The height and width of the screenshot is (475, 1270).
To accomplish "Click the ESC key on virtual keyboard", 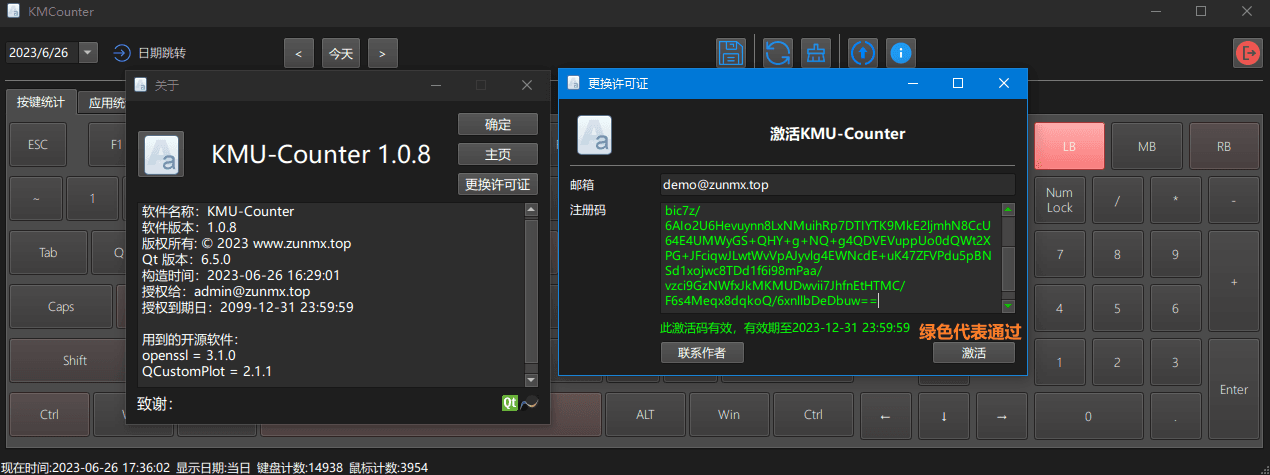I will coord(38,145).
